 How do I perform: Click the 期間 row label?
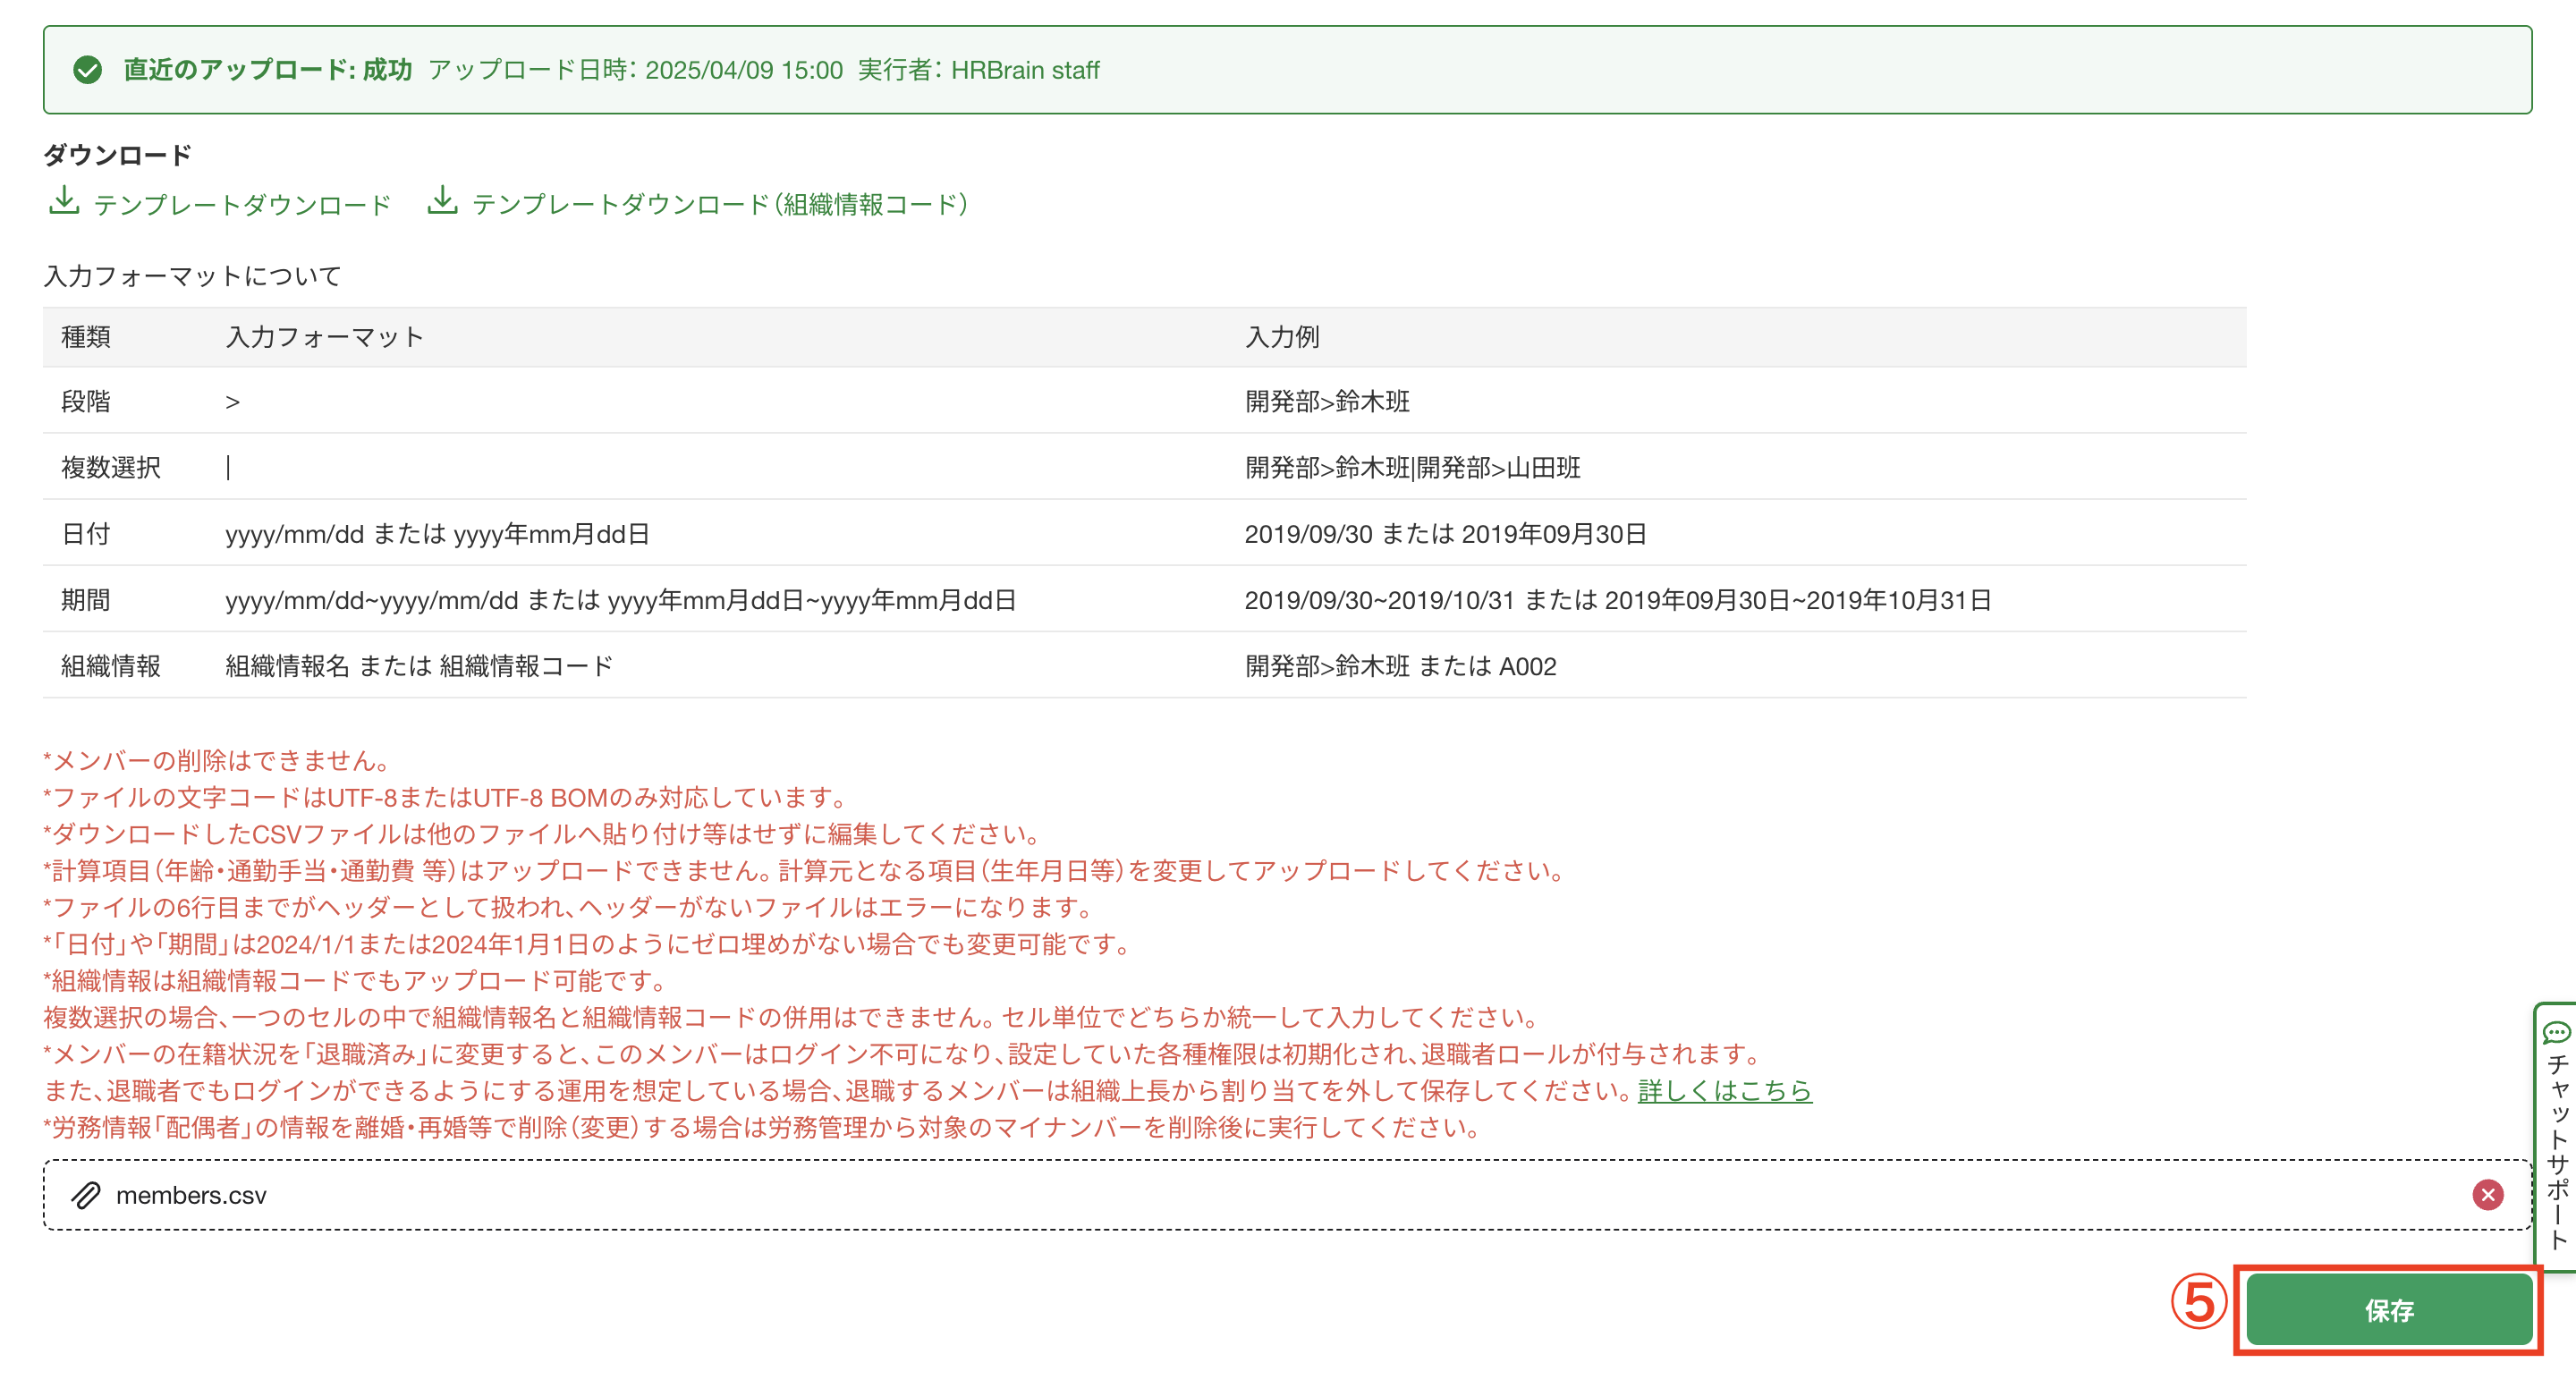(x=86, y=600)
